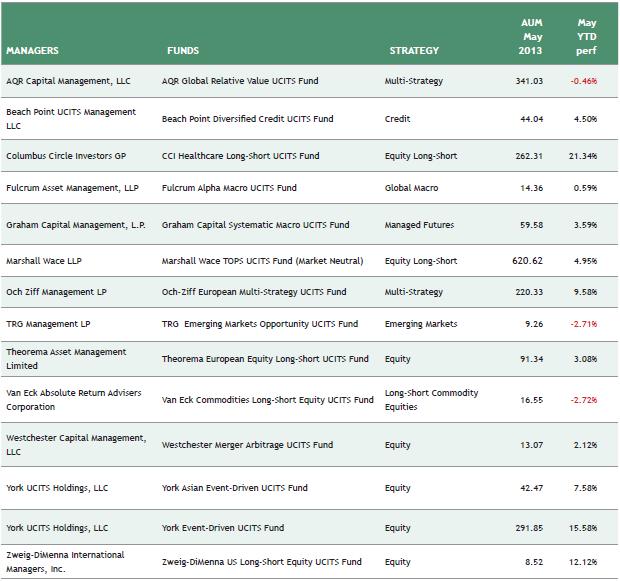Click the FUNDS column header

tap(183, 50)
